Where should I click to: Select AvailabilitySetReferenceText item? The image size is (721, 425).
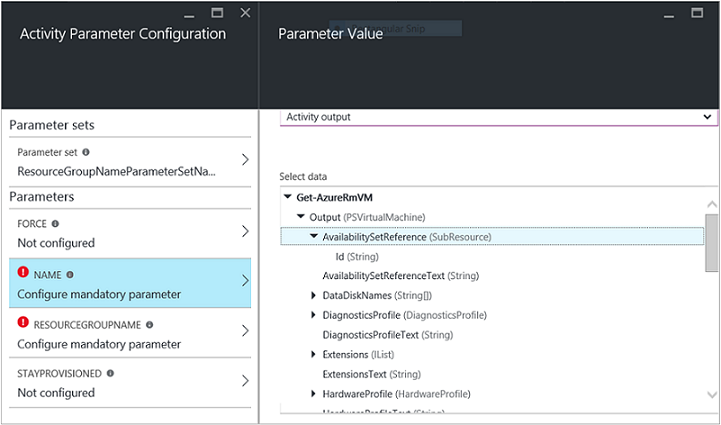[399, 276]
